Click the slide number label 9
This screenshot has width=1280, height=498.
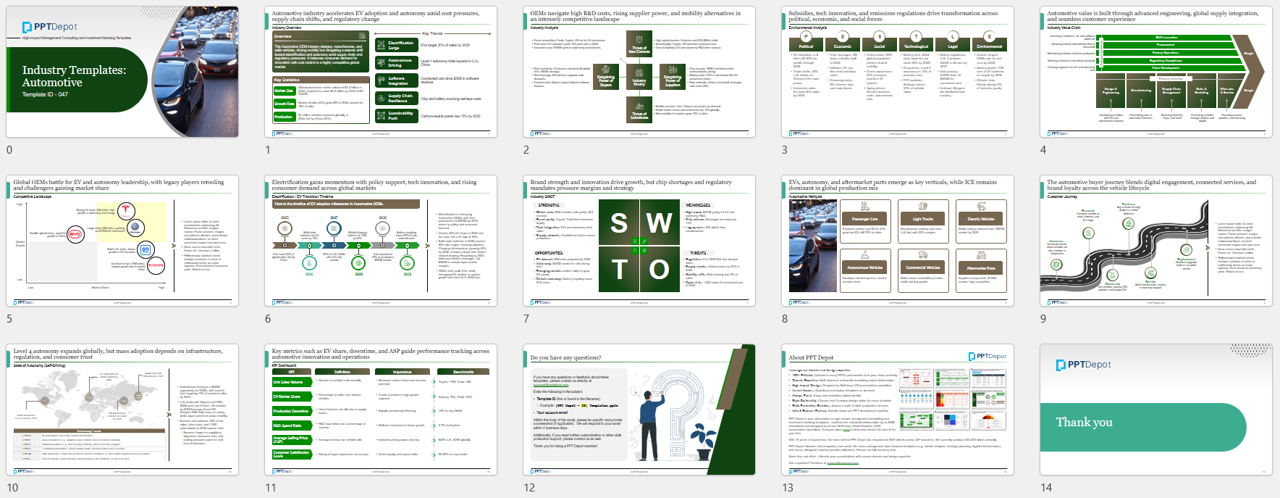1041,318
